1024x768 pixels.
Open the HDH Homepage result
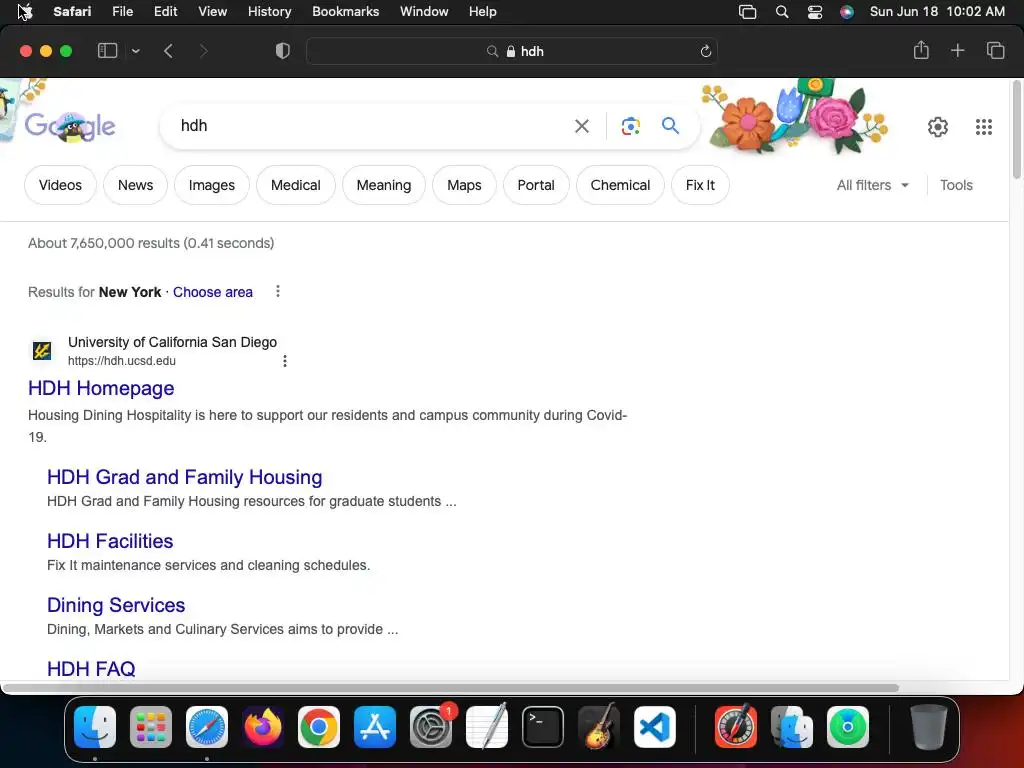(x=101, y=388)
